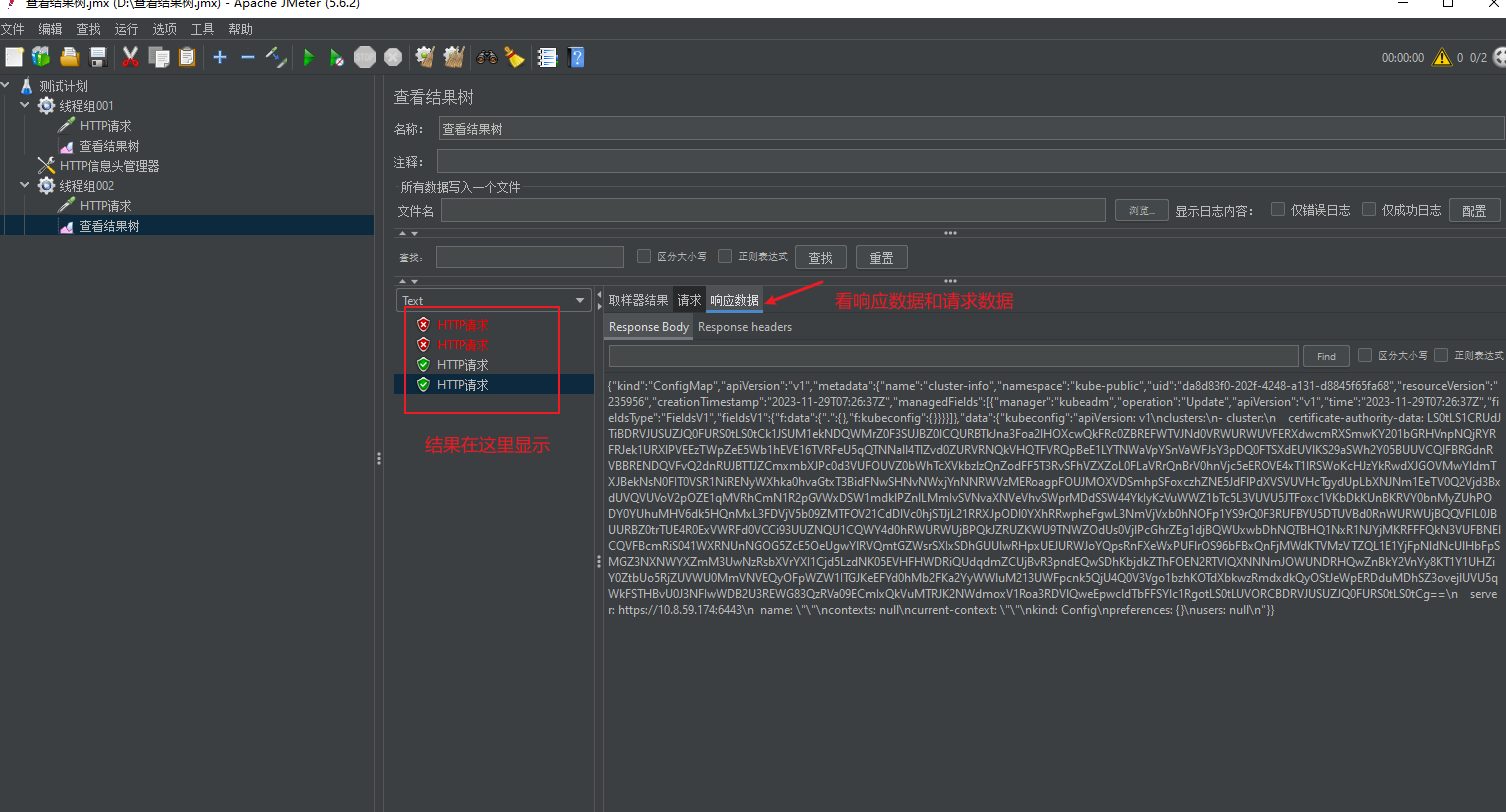Select HTTP请求 under 线程组002

pos(106,206)
